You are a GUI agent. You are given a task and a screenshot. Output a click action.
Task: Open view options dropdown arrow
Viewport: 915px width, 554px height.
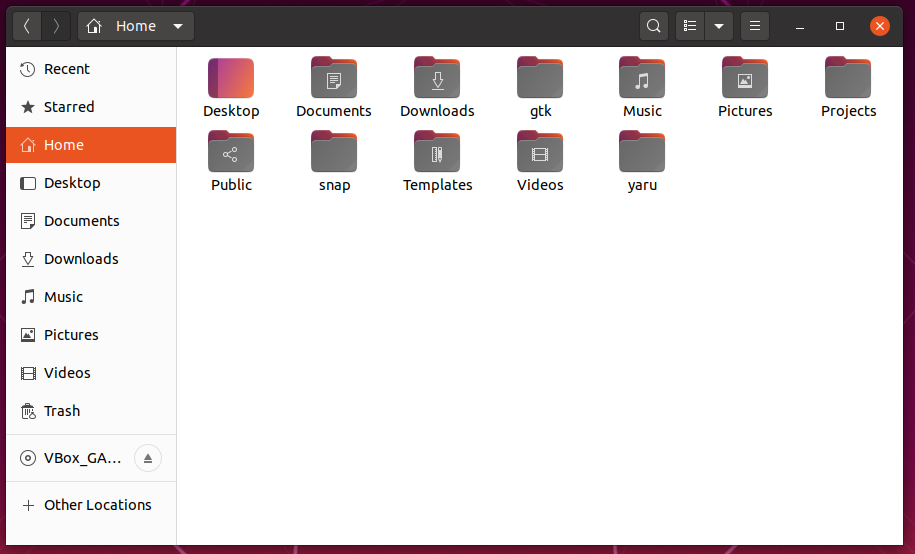pyautogui.click(x=719, y=26)
